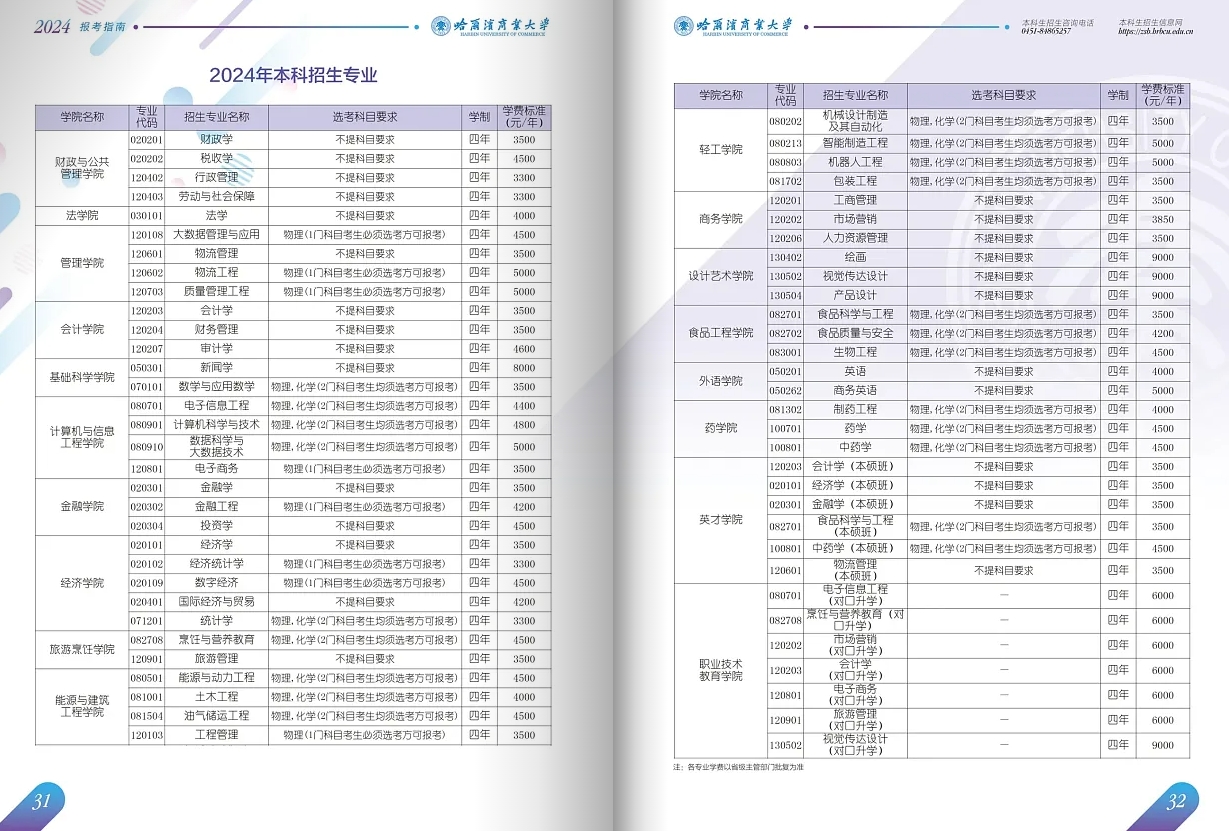Click the 审计学 major cell
1229x831 pixels.
coord(216,349)
